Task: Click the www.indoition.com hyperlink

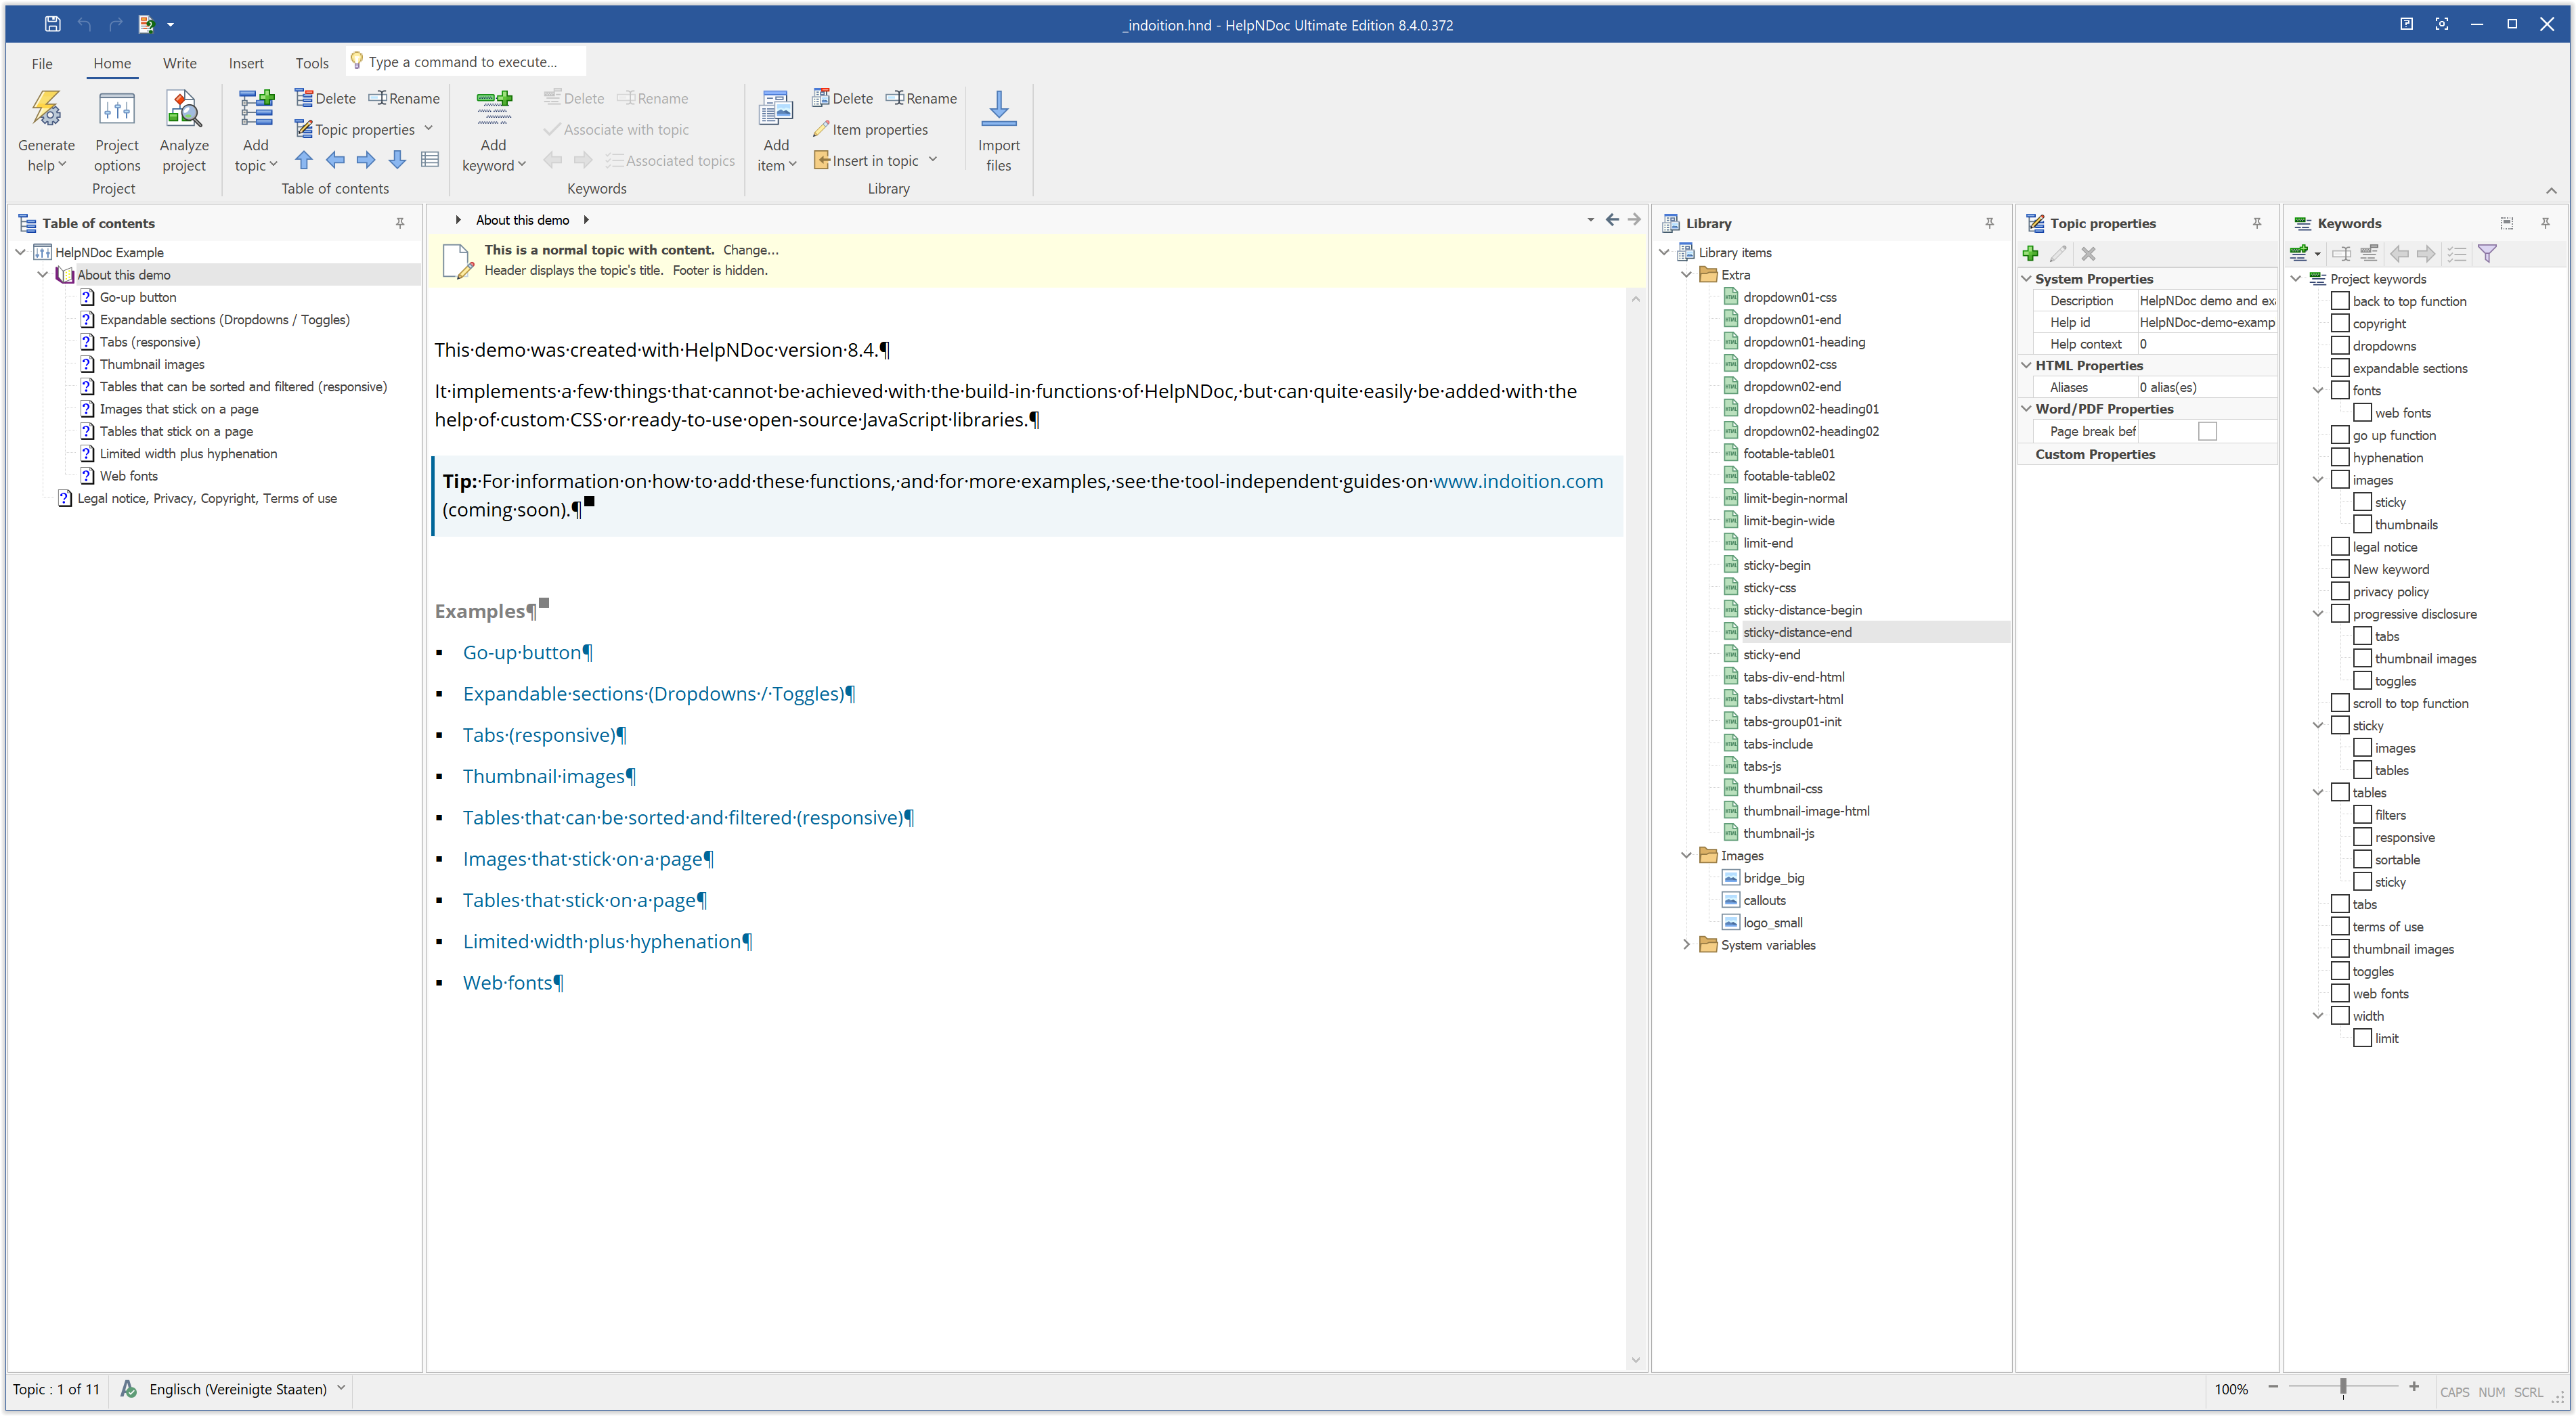Action: 1517,481
